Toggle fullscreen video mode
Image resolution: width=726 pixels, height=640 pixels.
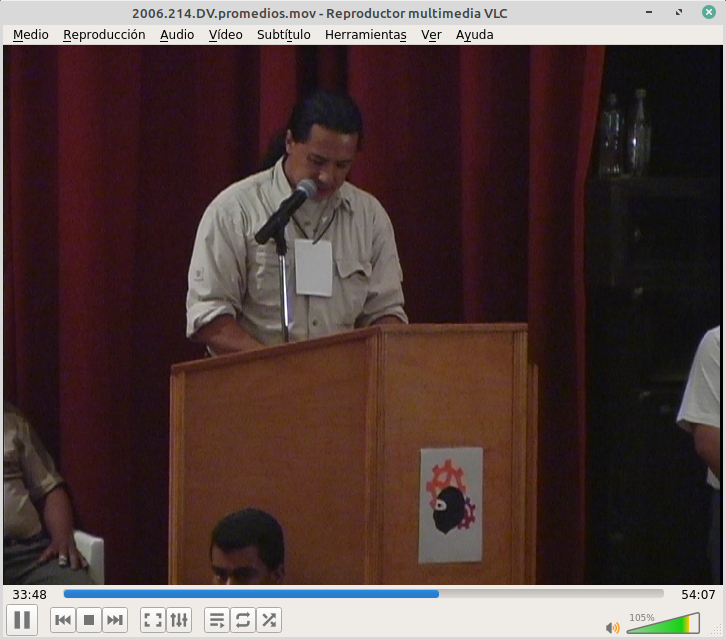pyautogui.click(x=153, y=620)
